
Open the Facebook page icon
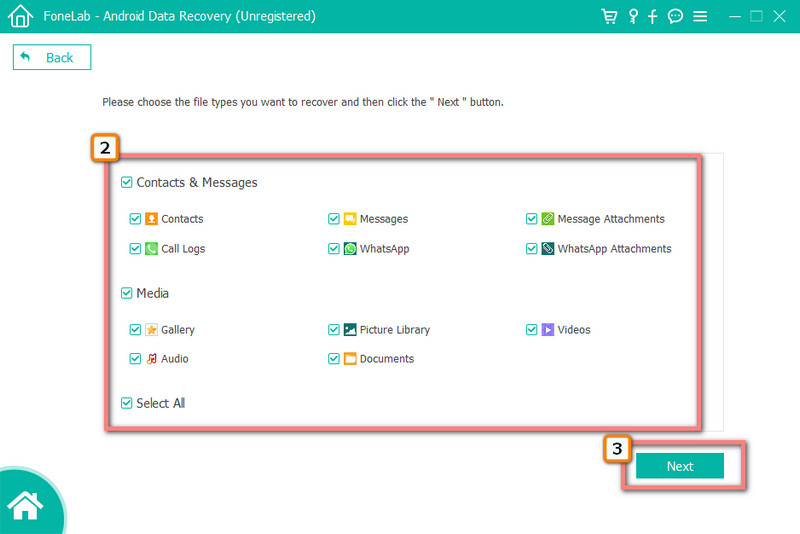tap(653, 17)
